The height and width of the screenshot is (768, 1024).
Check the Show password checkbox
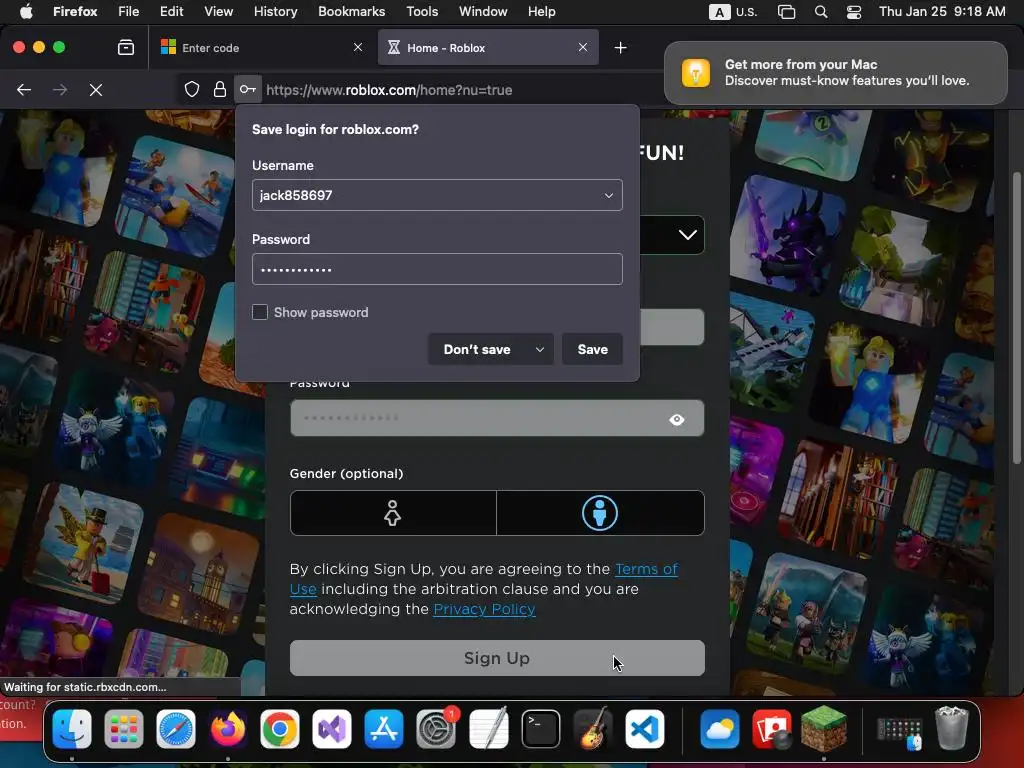click(260, 312)
